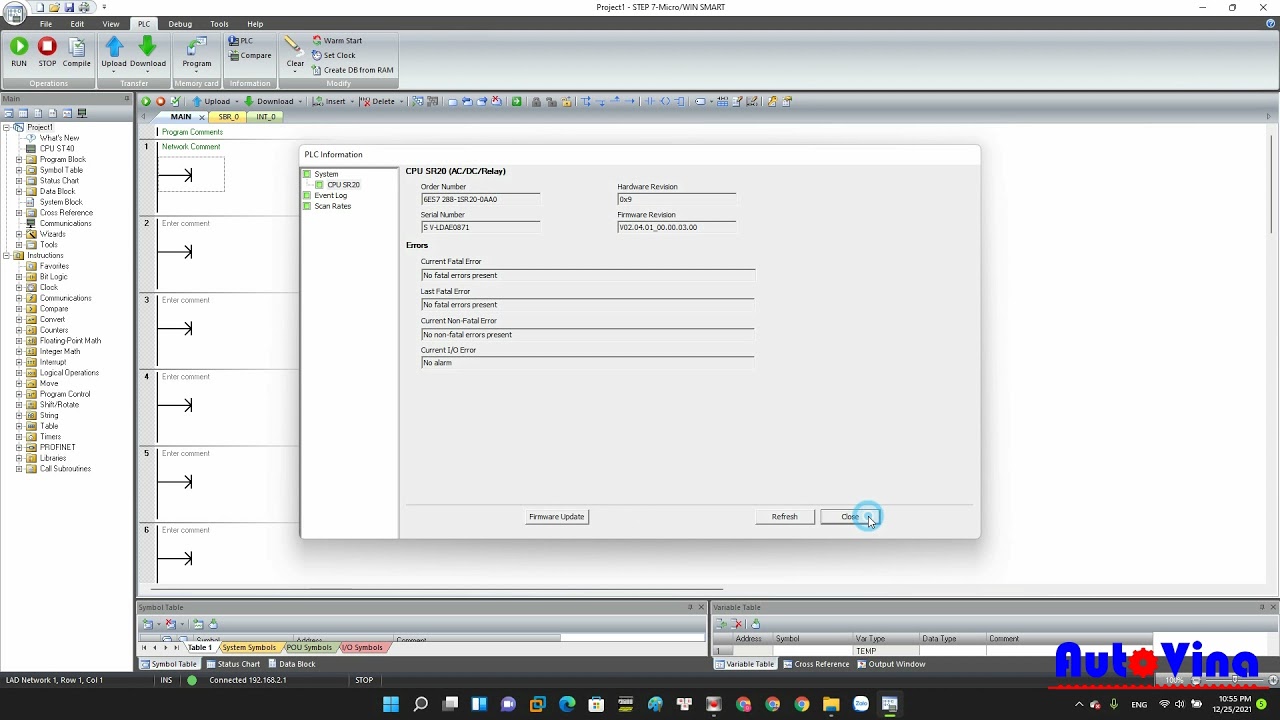Viewport: 1280px width, 720px height.
Task: Click the Close button in PLC Information
Action: coord(850,517)
